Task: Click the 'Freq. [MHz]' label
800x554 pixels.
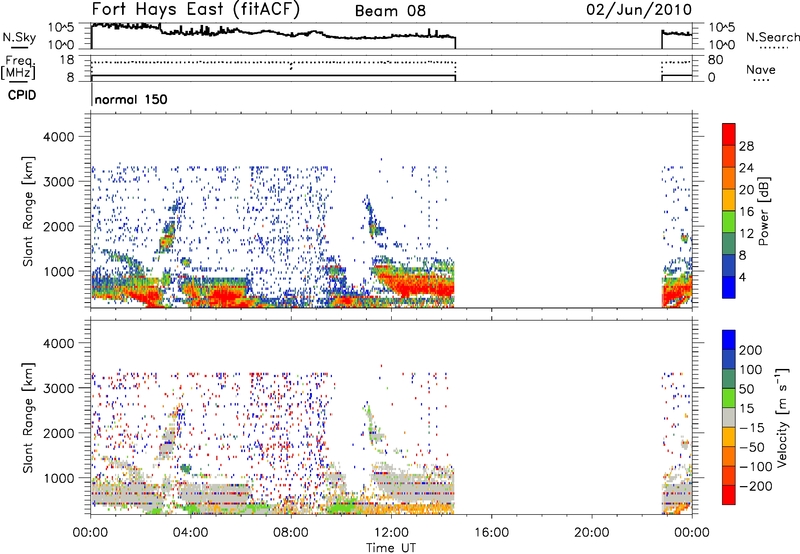Action: click(x=18, y=67)
